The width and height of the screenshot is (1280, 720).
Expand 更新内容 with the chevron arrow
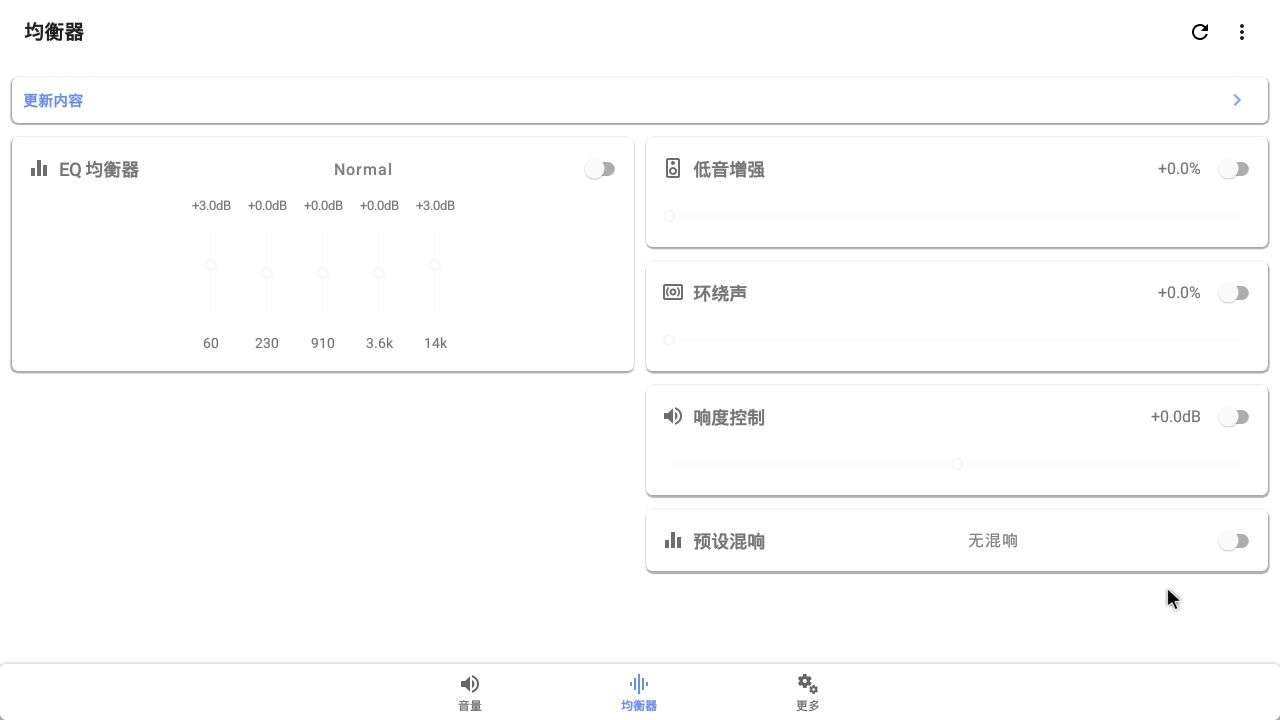tap(1237, 100)
